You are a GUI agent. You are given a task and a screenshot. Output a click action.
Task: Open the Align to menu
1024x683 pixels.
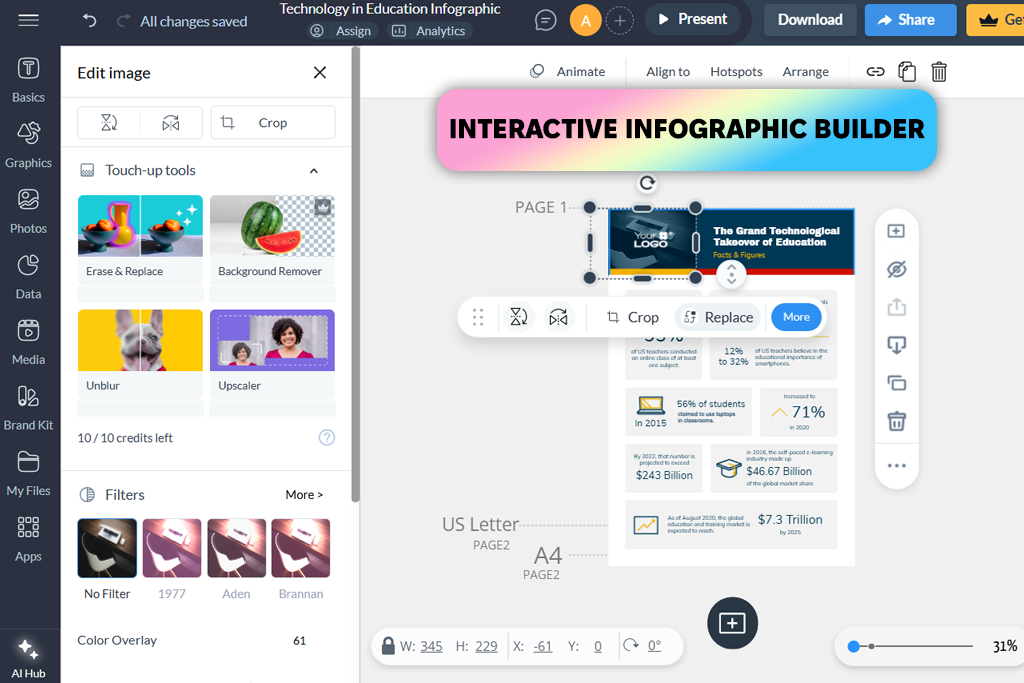pos(667,71)
